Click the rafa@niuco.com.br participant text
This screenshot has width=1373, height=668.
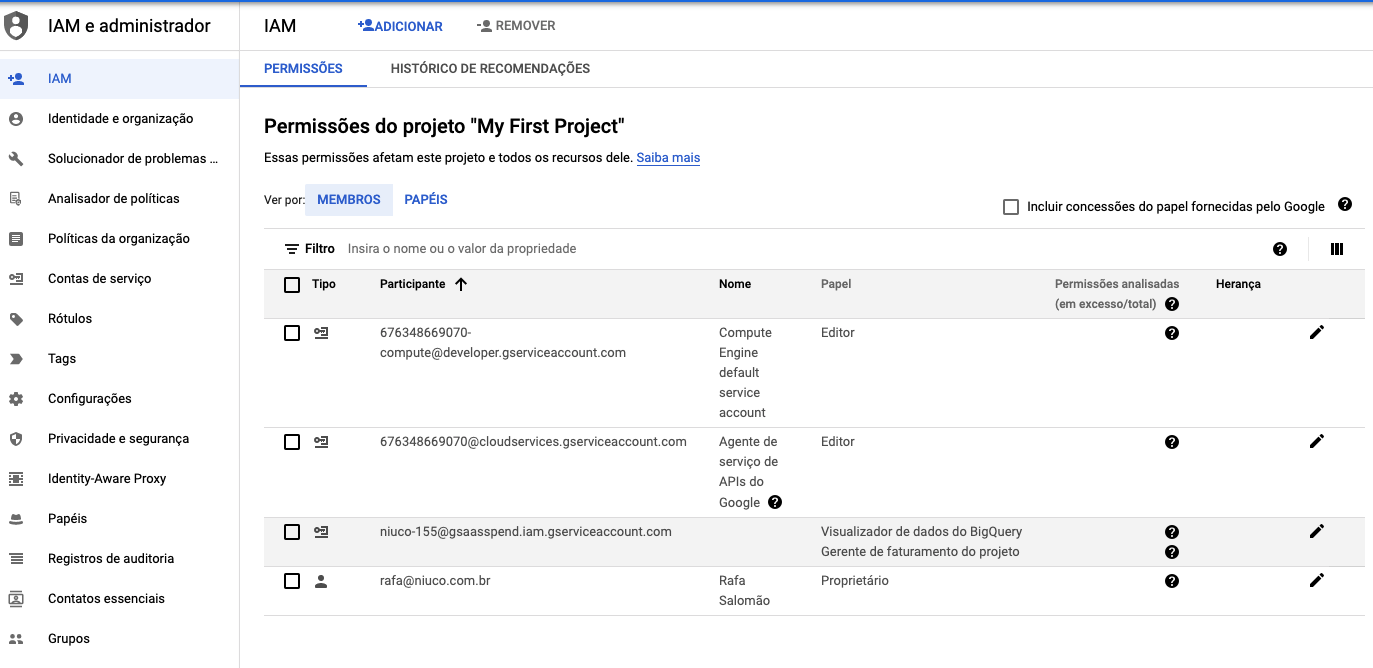tap(435, 581)
